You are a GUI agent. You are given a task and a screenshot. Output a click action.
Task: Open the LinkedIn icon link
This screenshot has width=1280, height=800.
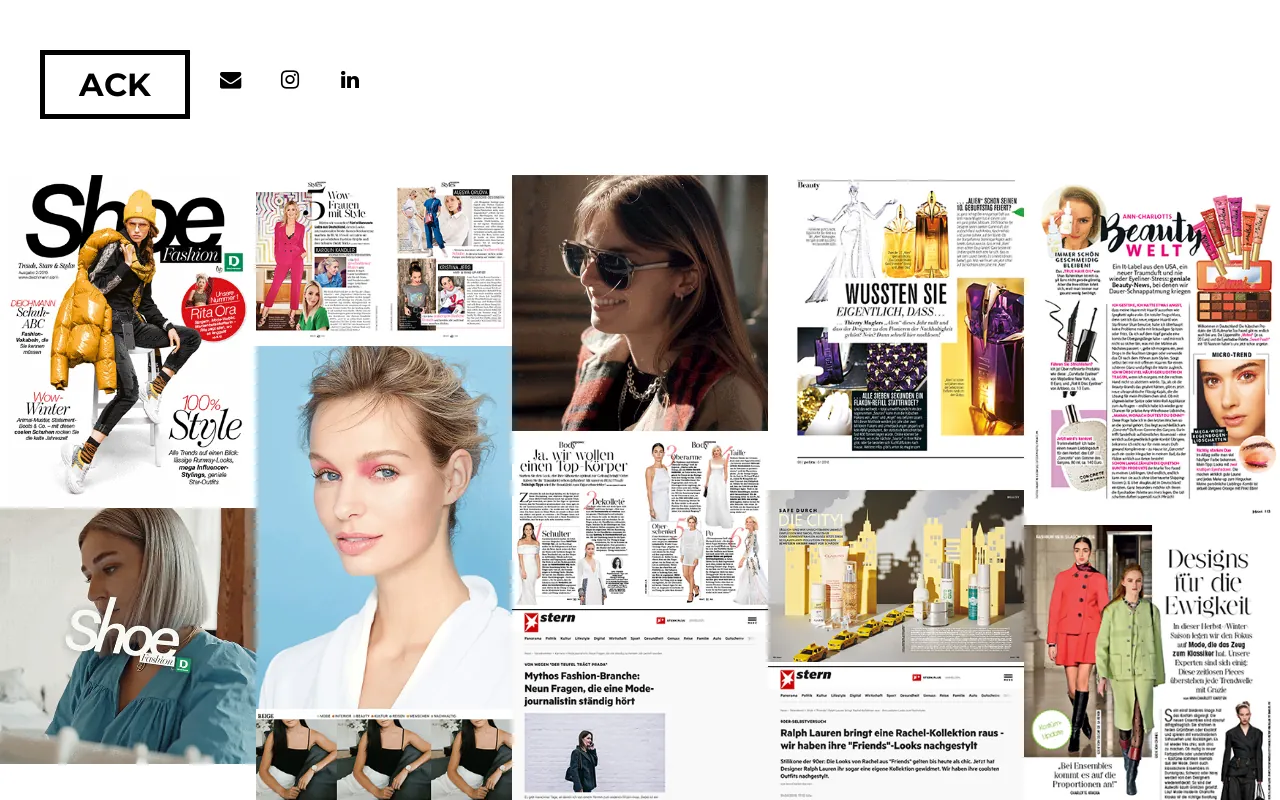[x=350, y=80]
